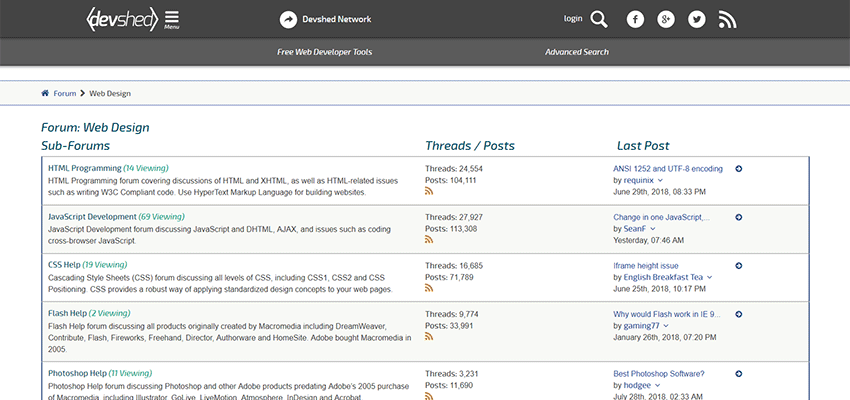This screenshot has width=850, height=400.
Task: Click the home icon in breadcrumb
Action: (x=45, y=93)
